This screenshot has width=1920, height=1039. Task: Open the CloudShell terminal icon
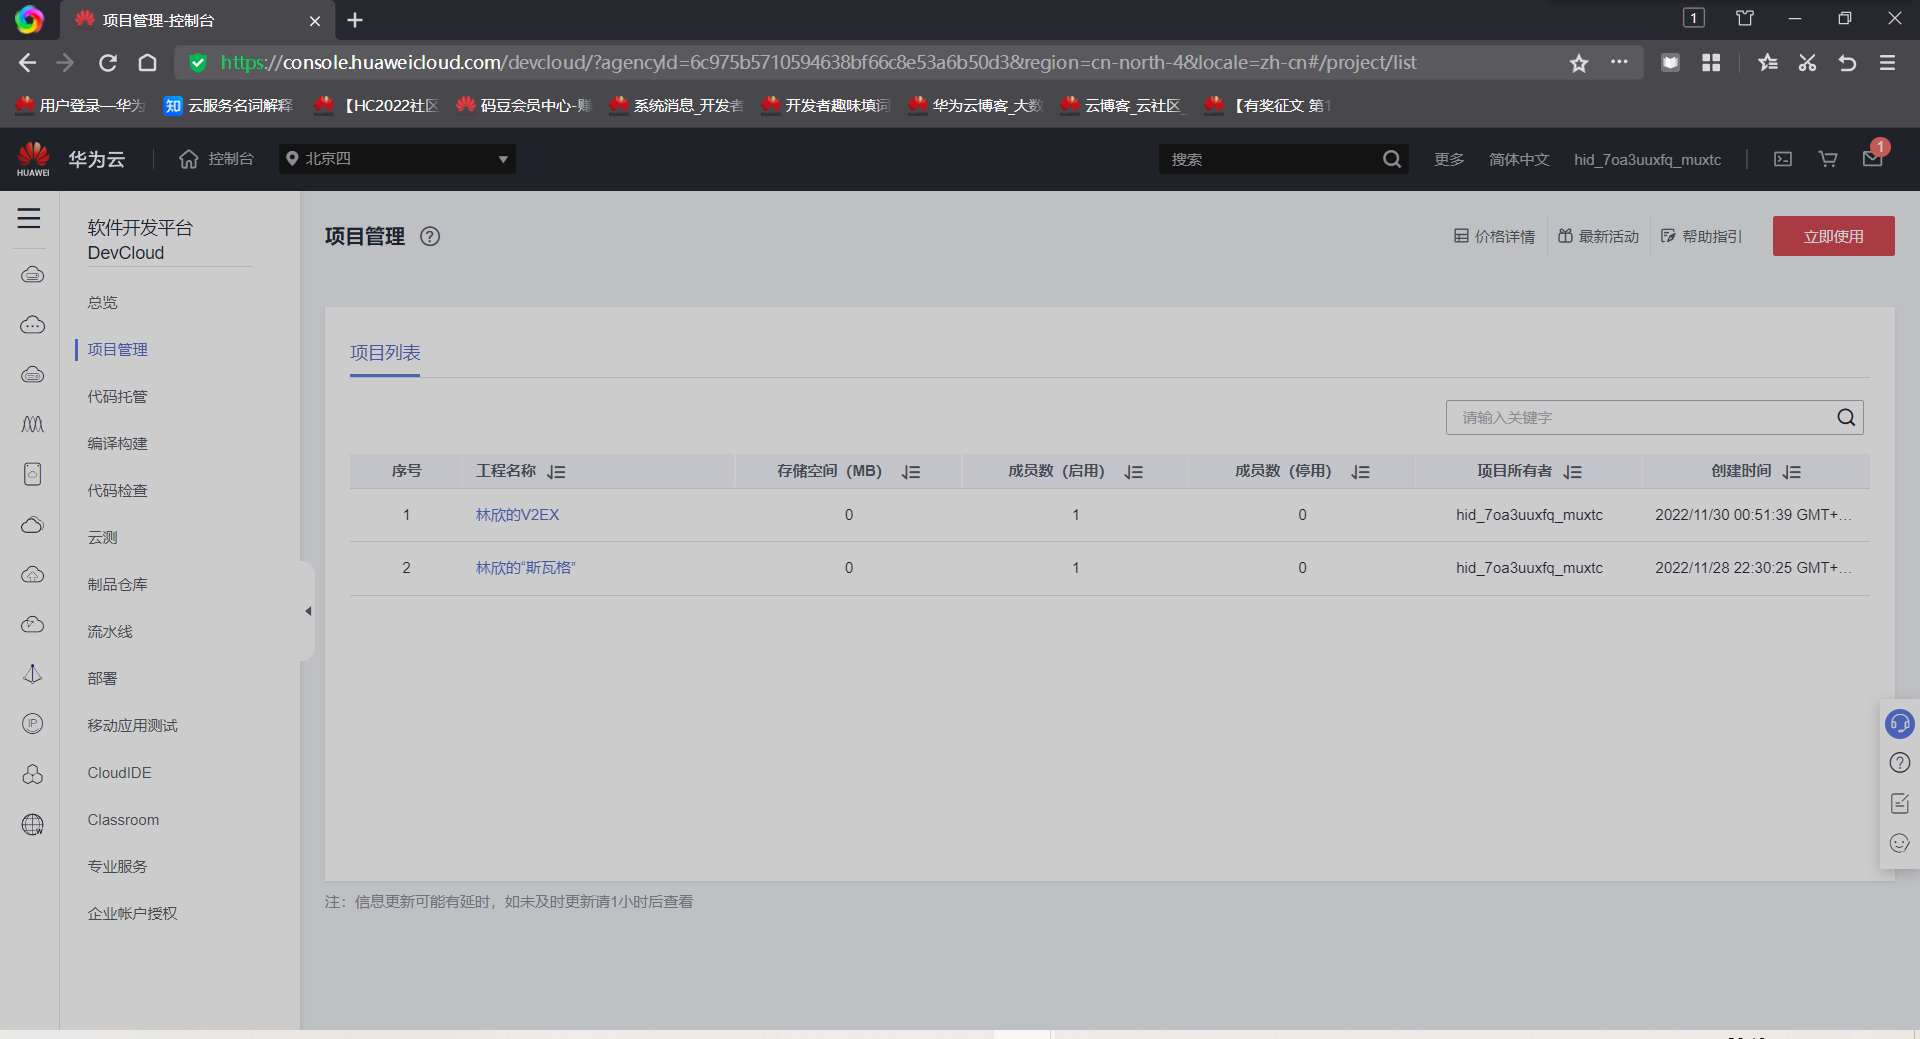coord(1783,159)
